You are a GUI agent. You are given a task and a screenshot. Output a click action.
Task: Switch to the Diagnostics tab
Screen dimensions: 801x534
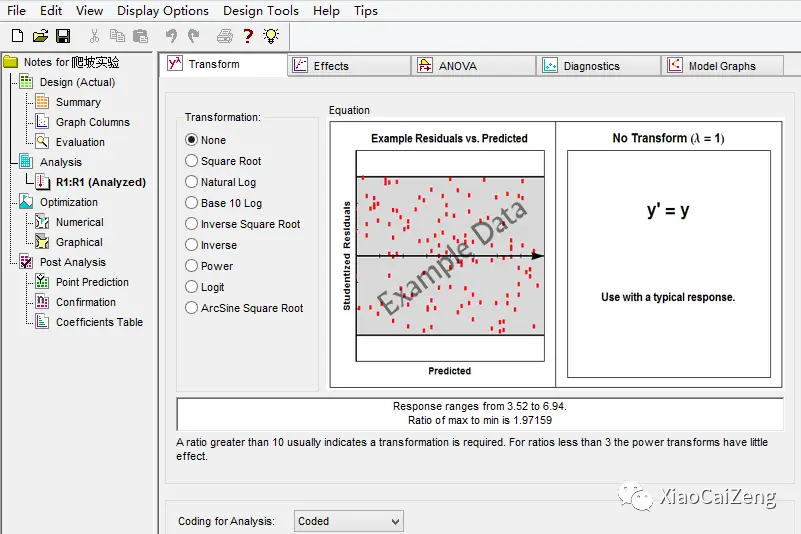coord(599,66)
